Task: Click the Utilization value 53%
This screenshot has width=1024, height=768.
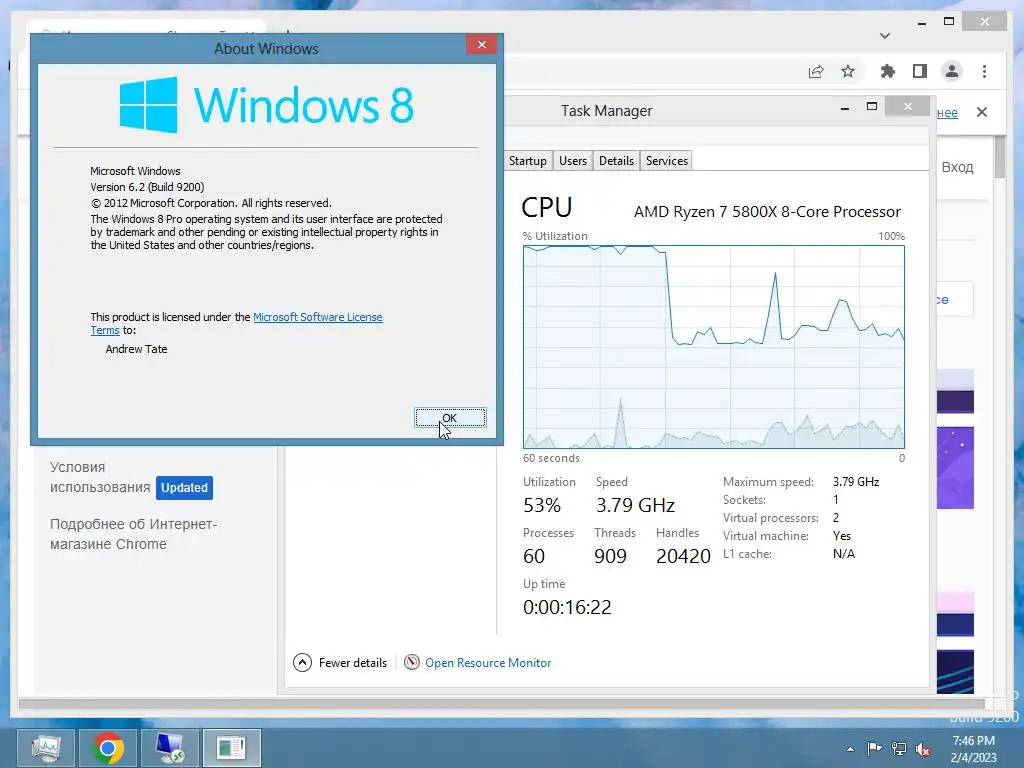Action: coord(542,505)
